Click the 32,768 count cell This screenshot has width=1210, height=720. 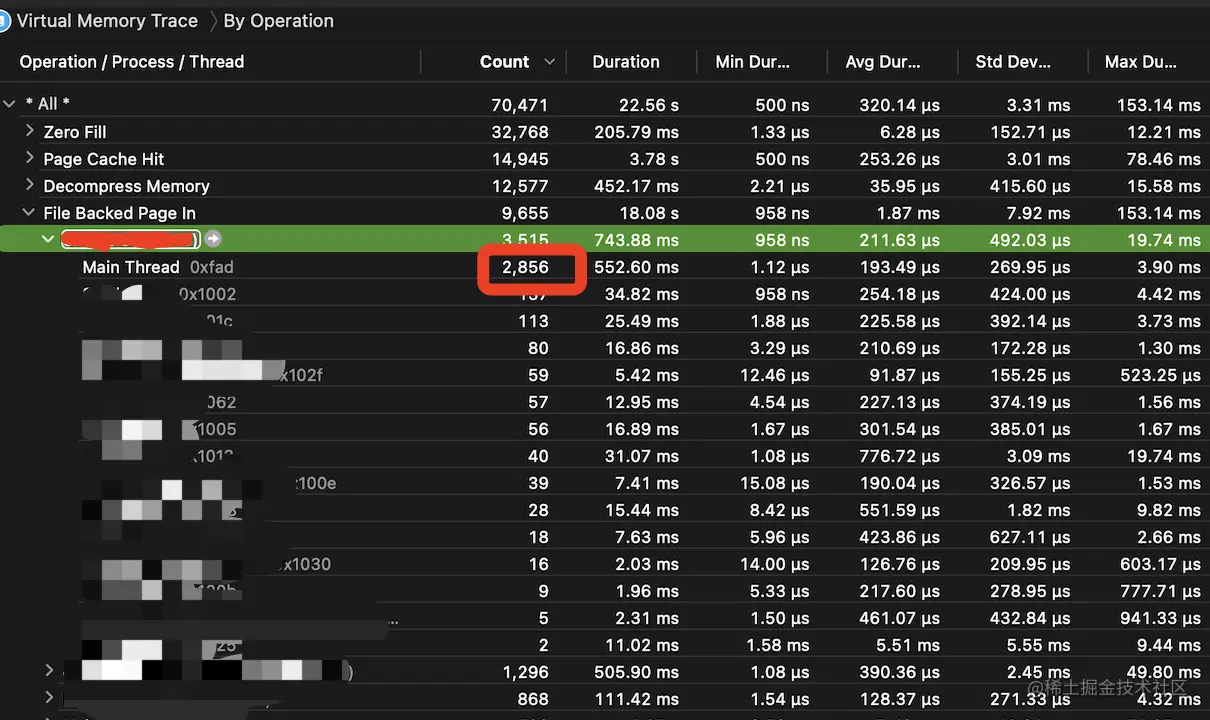(x=520, y=132)
